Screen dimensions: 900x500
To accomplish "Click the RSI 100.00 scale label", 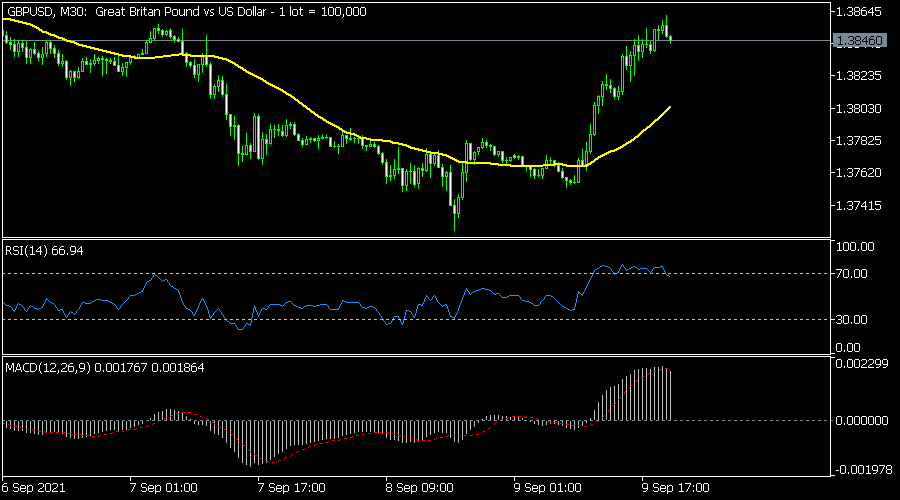I will point(855,247).
